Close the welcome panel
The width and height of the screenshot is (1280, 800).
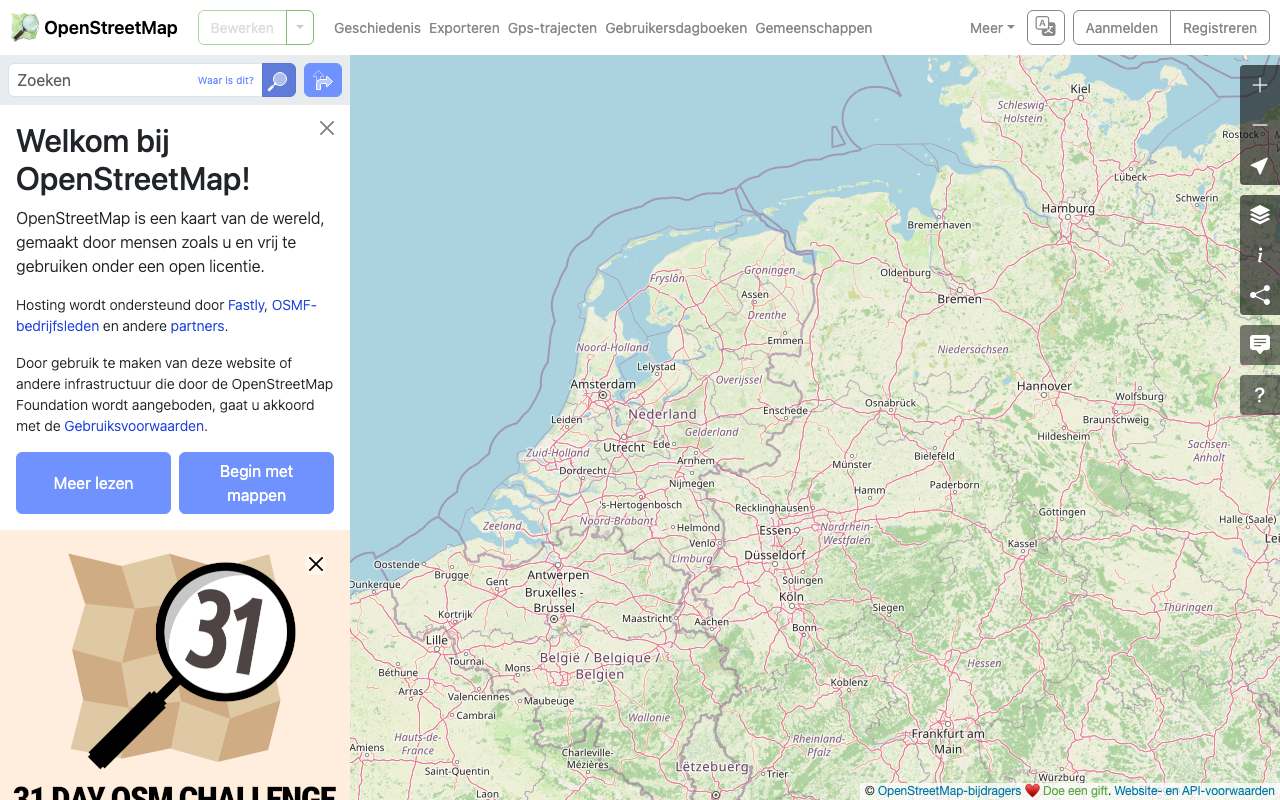327,128
